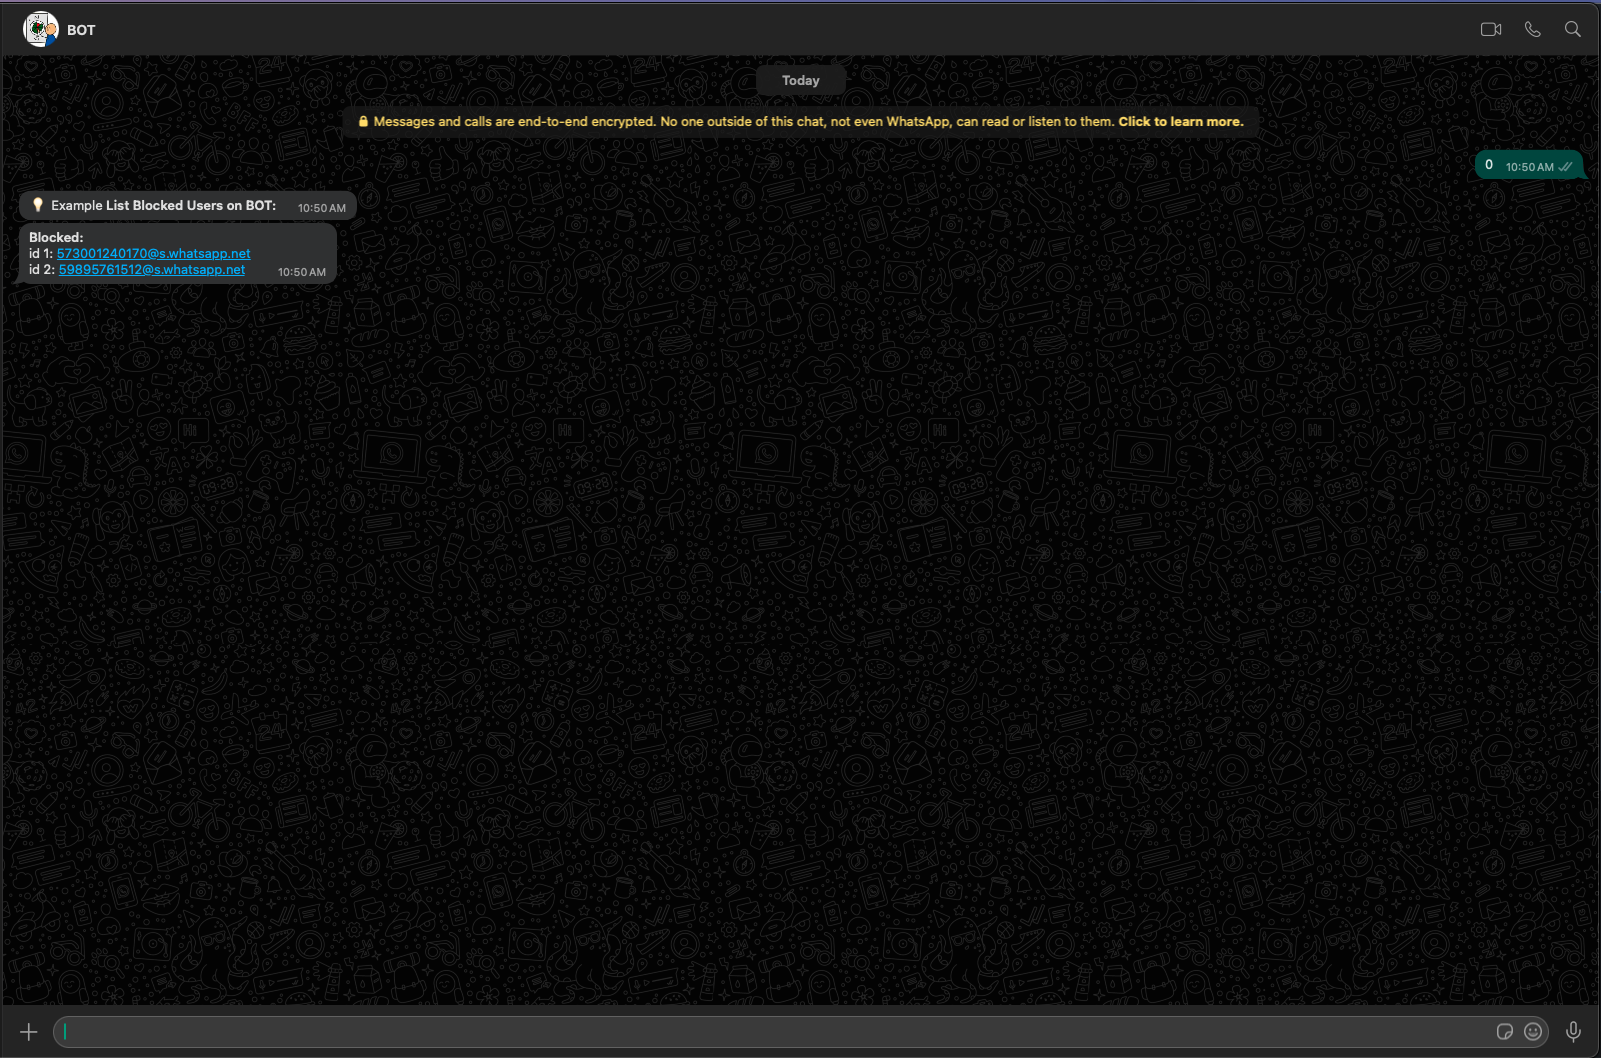Viewport: 1601px width, 1058px height.
Task: Click 10:50 AM timestamp on Example List message
Action: point(322,208)
